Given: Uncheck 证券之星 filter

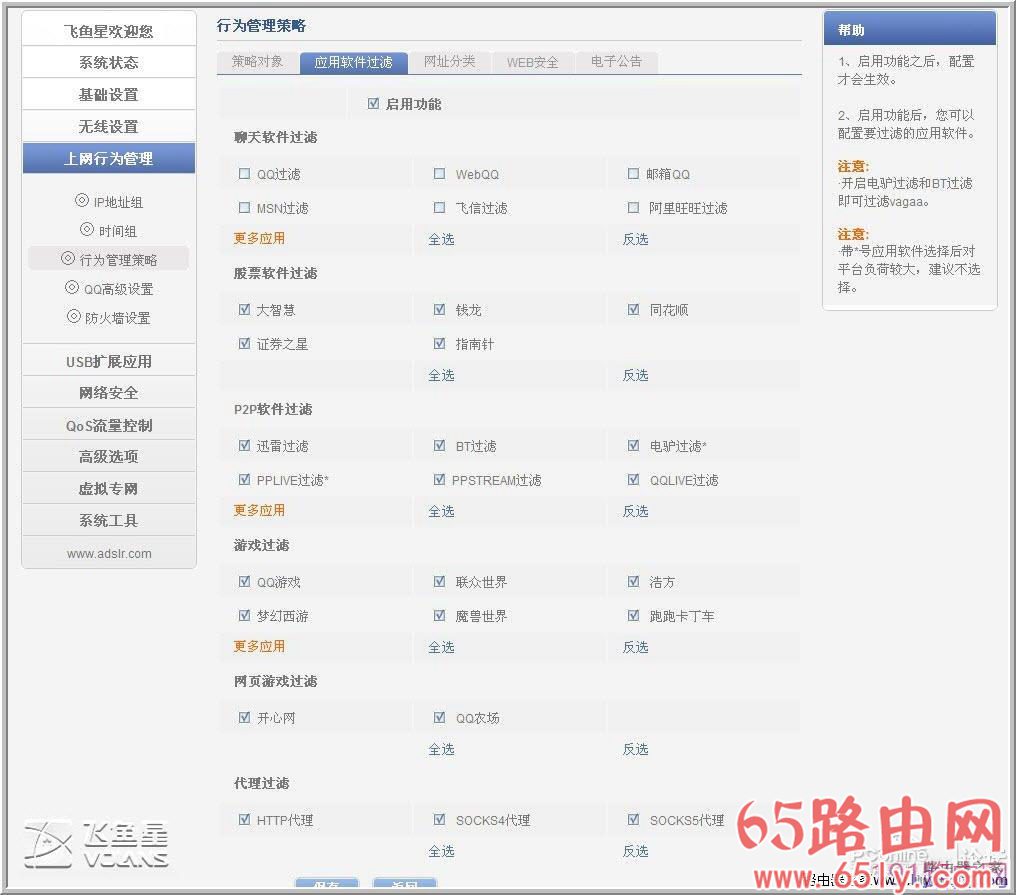Looking at the screenshot, I should pos(244,343).
